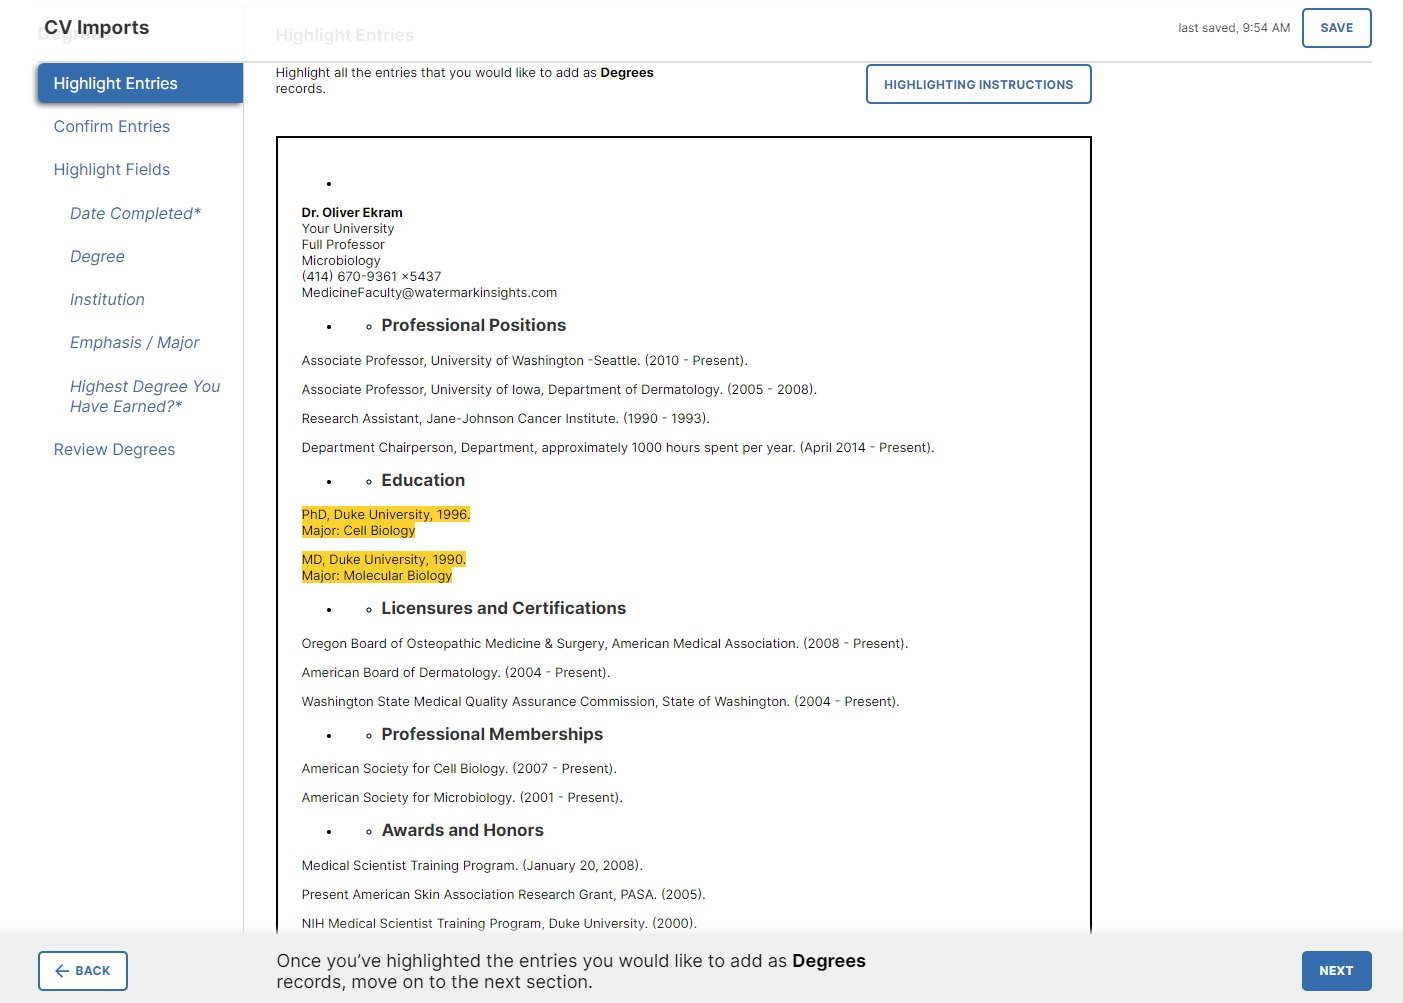
Task: Click the SAVE button
Action: (1336, 28)
